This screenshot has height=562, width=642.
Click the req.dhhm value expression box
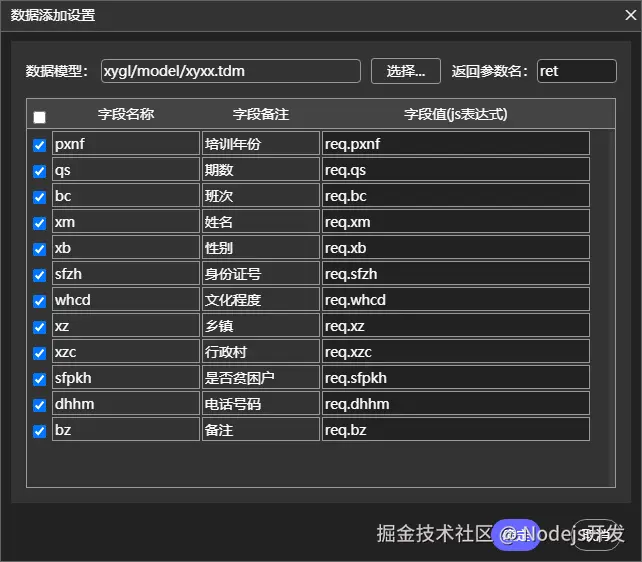(456, 403)
